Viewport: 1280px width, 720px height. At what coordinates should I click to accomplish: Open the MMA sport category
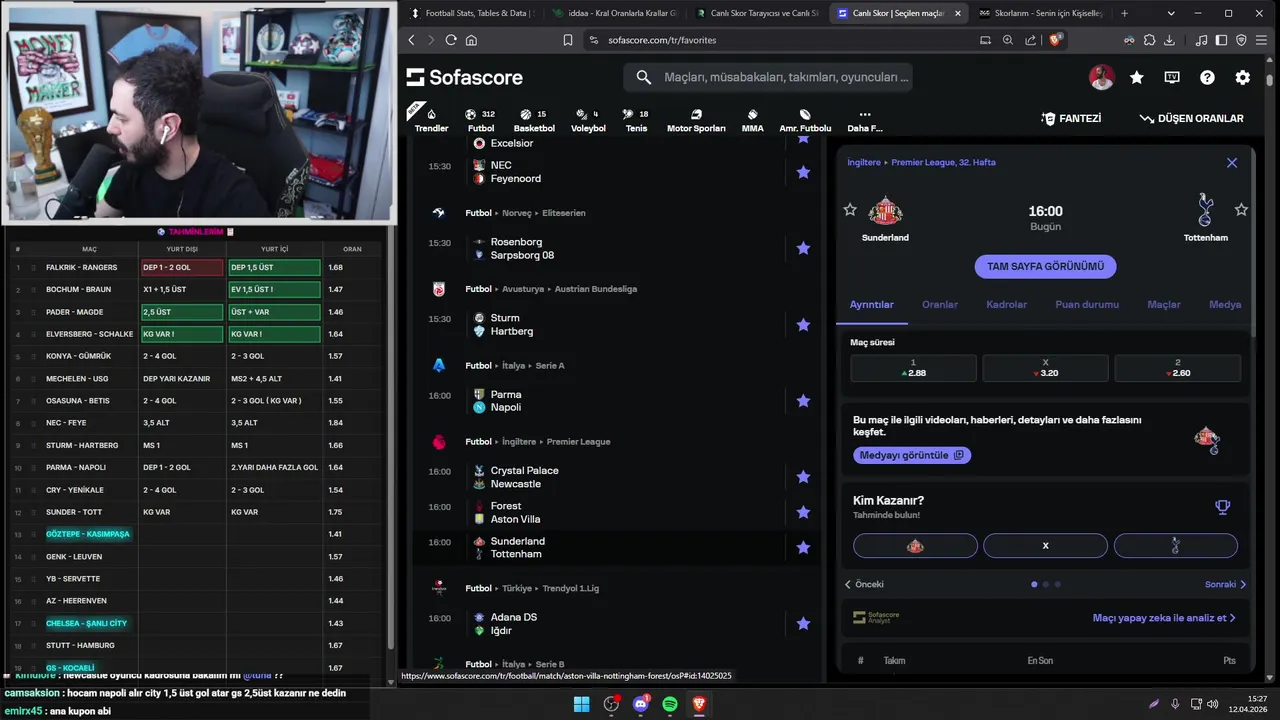(752, 120)
